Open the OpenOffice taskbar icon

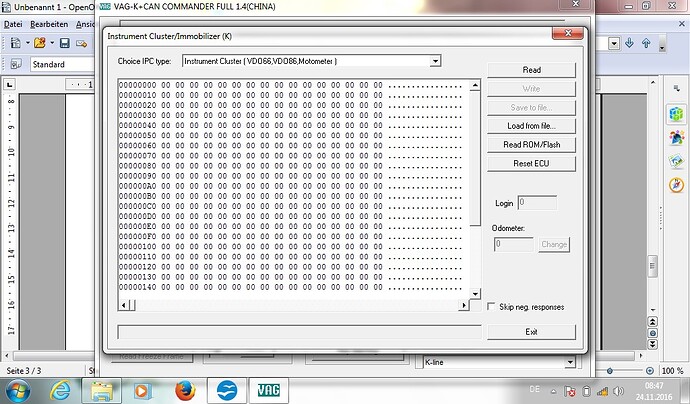tap(227, 391)
